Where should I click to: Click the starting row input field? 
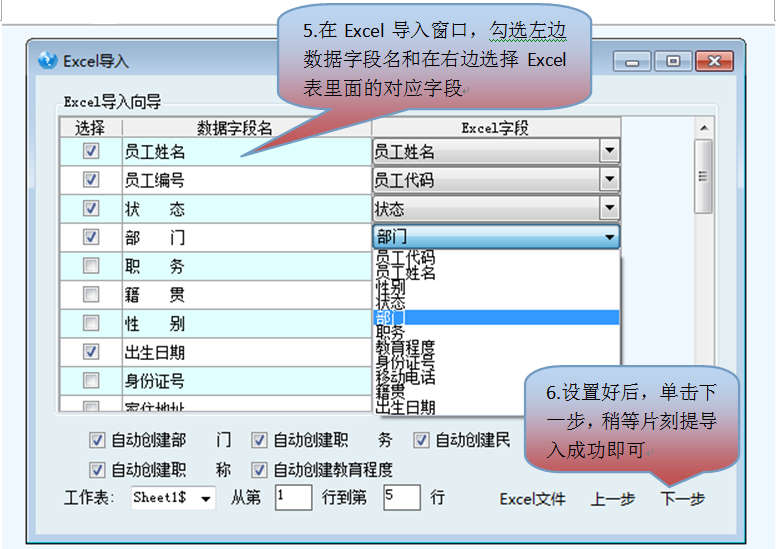293,497
